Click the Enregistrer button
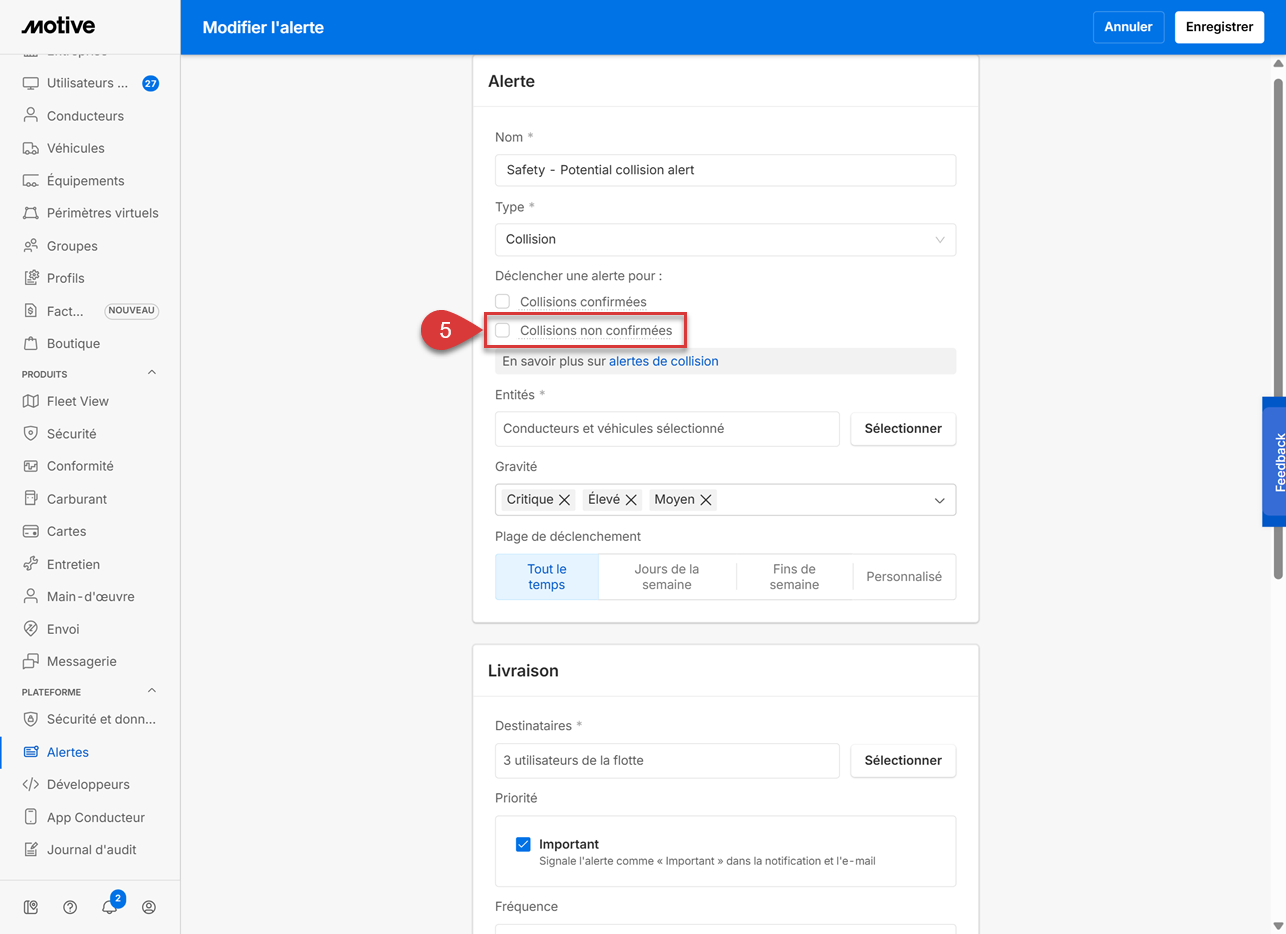Viewport: 1286px width, 934px height. (1219, 27)
